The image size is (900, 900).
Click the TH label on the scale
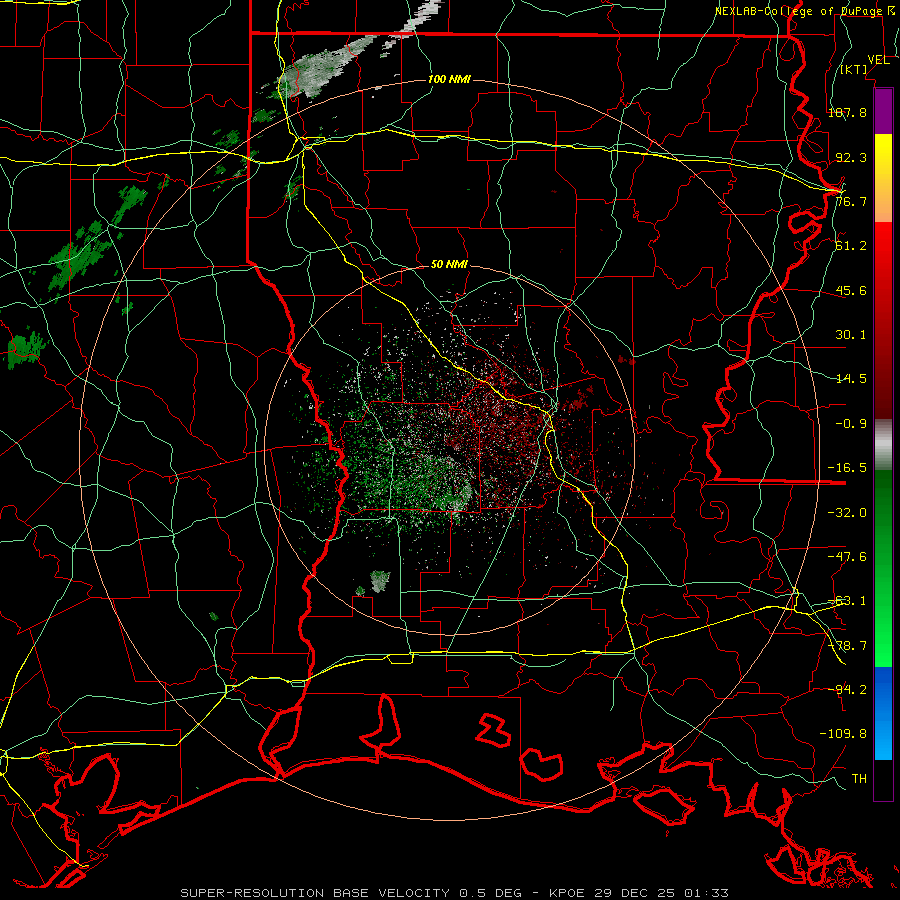(x=859, y=778)
